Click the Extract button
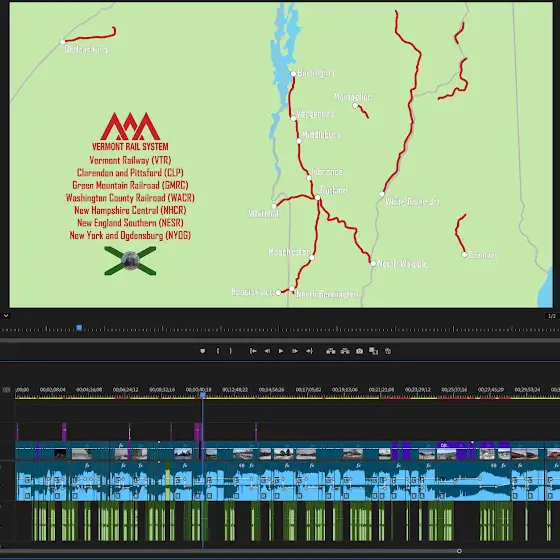This screenshot has width=560, height=560. tap(345, 351)
